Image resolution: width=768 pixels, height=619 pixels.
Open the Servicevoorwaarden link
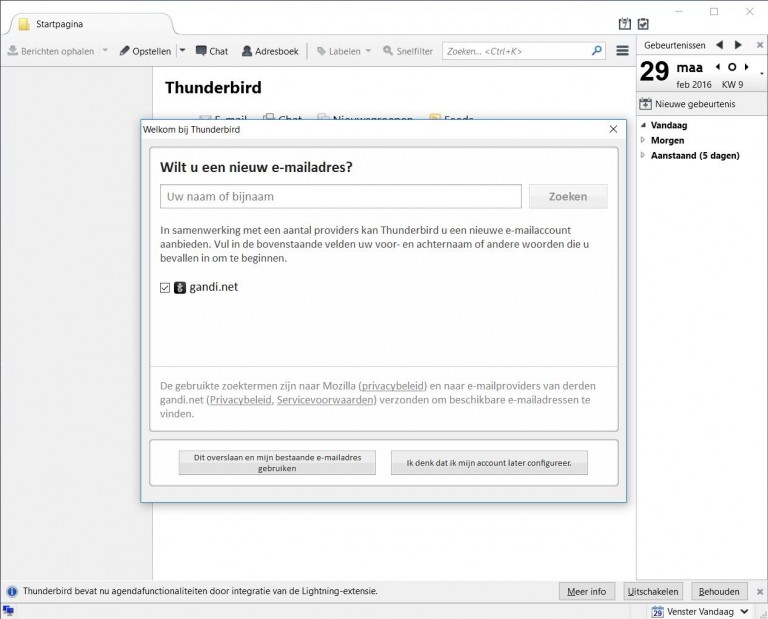(325, 400)
